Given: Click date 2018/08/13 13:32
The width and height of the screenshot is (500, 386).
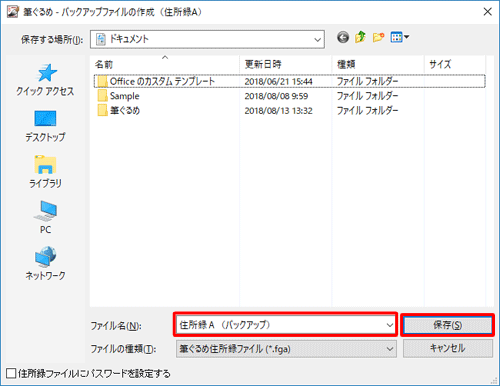Looking at the screenshot, I should pyautogui.click(x=278, y=111).
